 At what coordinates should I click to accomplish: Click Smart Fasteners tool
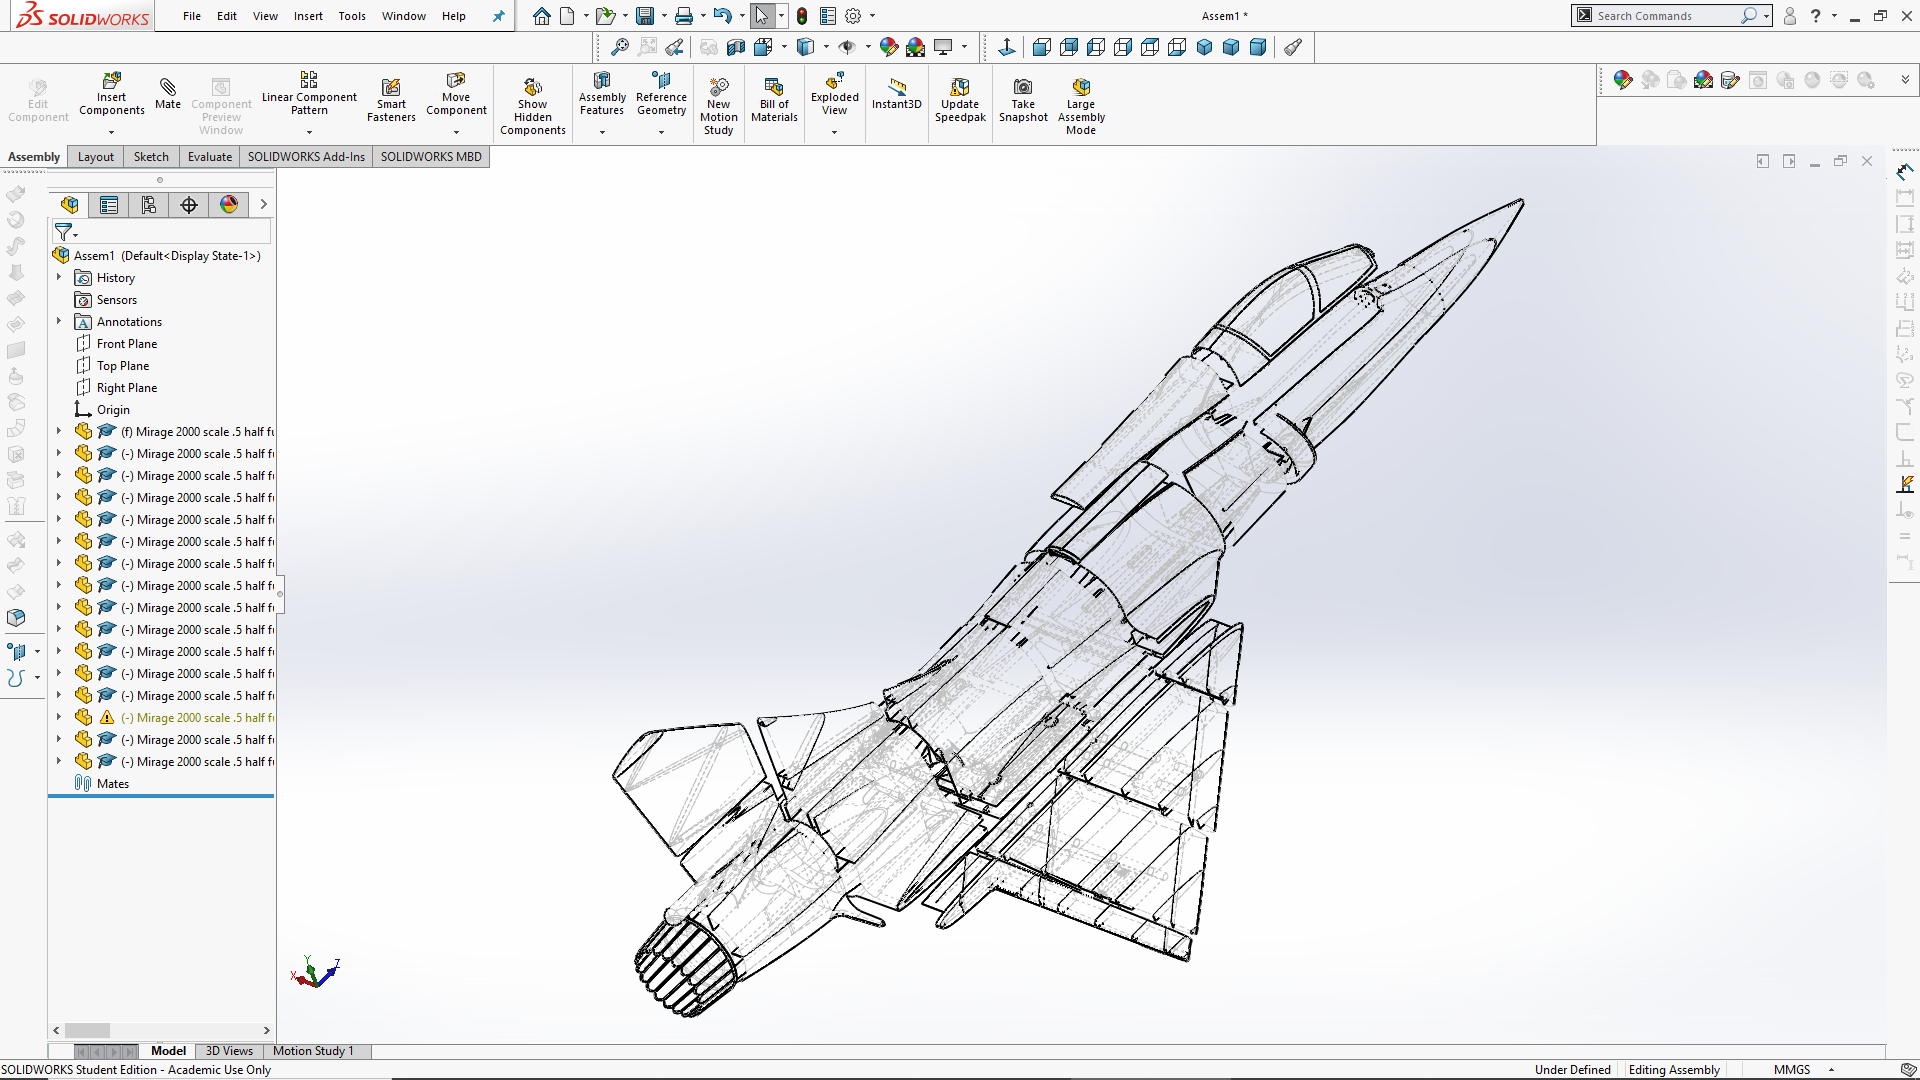click(391, 100)
